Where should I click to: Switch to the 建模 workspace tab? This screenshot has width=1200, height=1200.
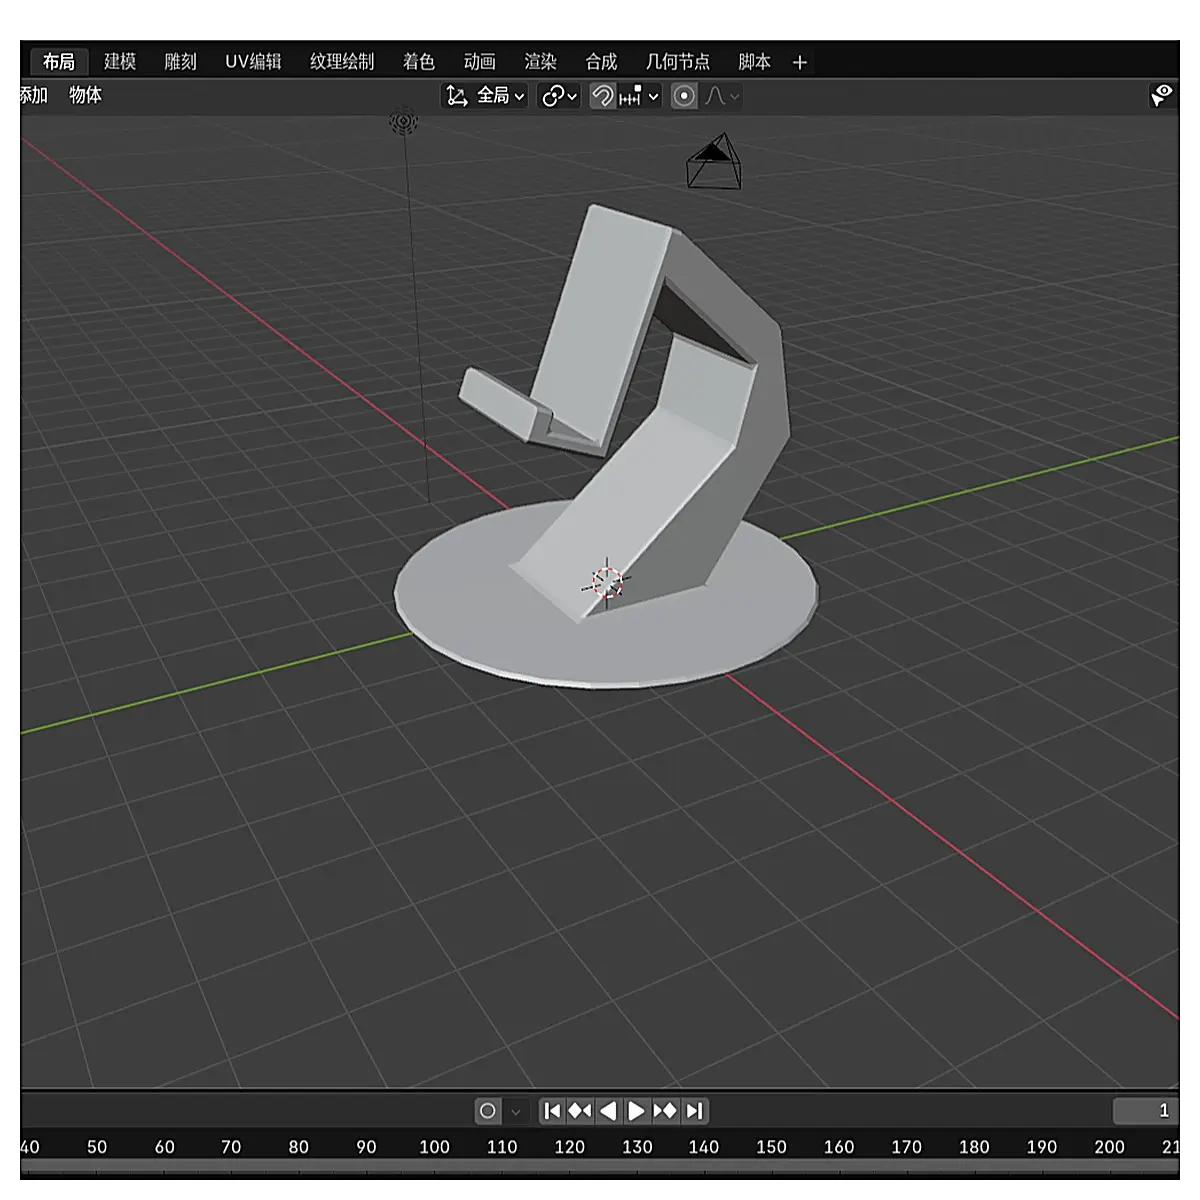click(120, 62)
